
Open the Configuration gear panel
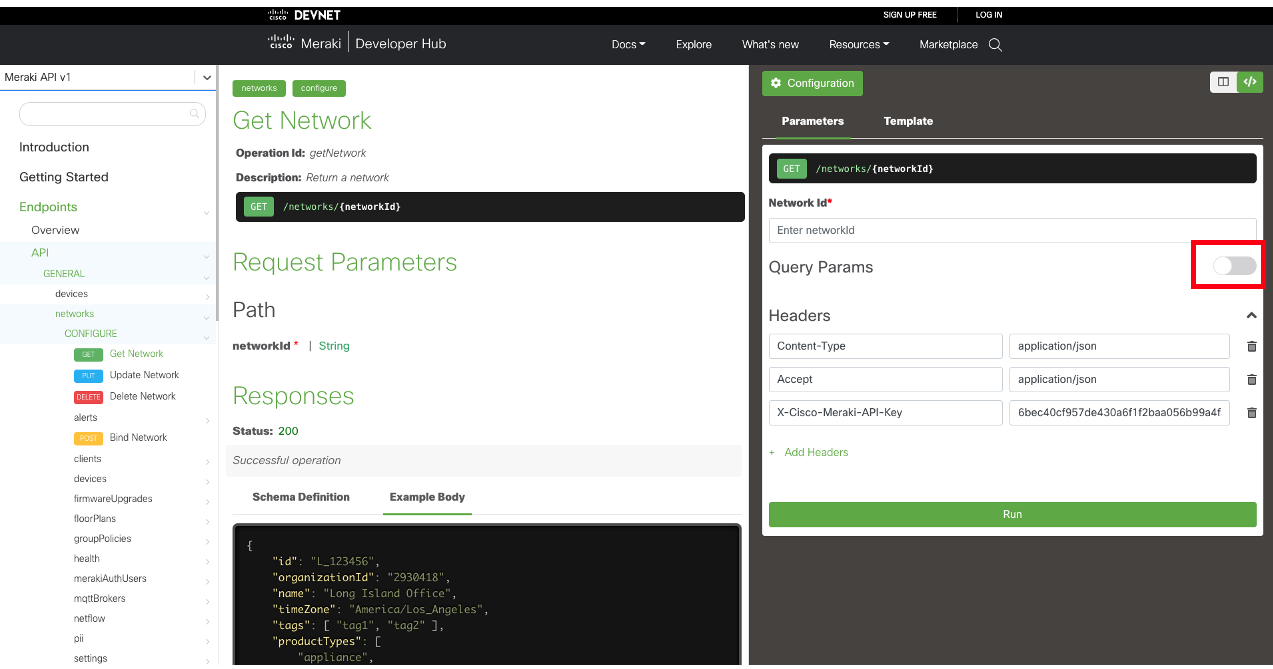[812, 83]
